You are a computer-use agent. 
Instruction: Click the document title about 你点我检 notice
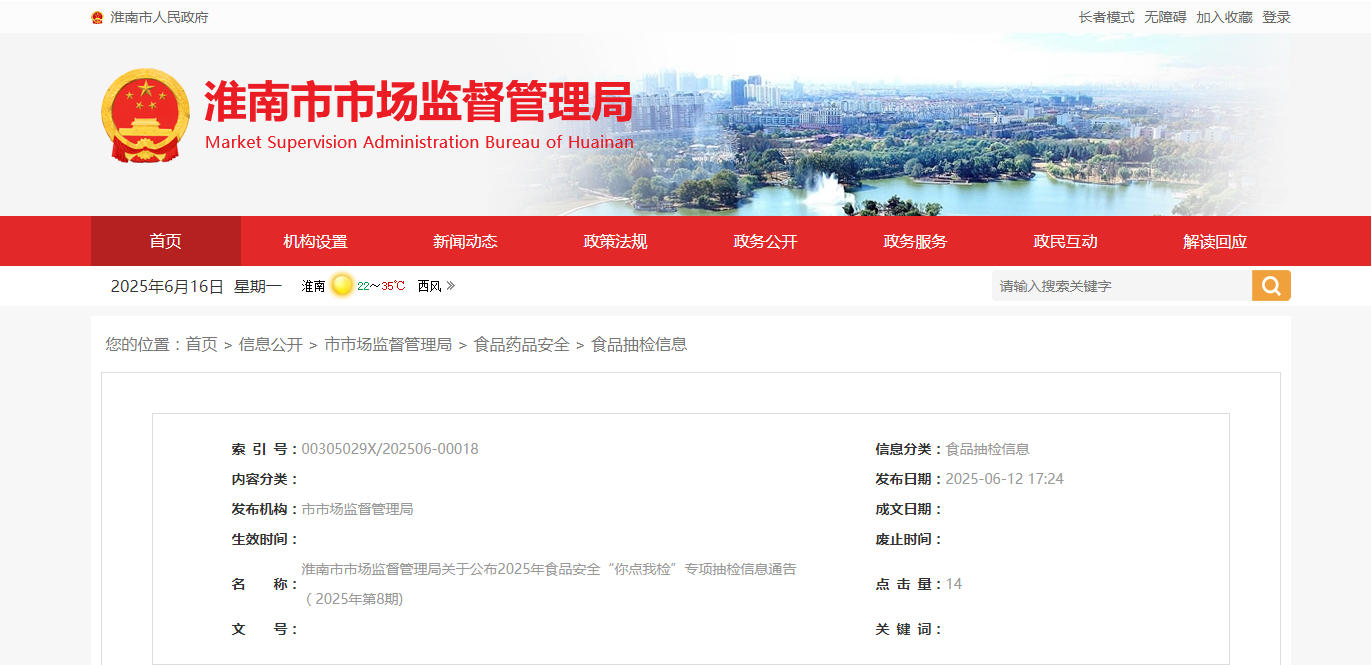[x=549, y=584]
